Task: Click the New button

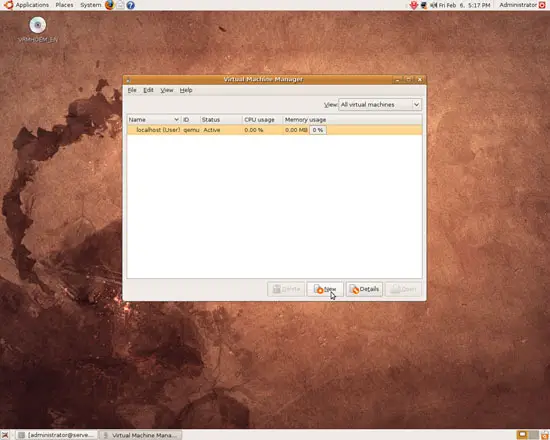Action: pyautogui.click(x=325, y=289)
